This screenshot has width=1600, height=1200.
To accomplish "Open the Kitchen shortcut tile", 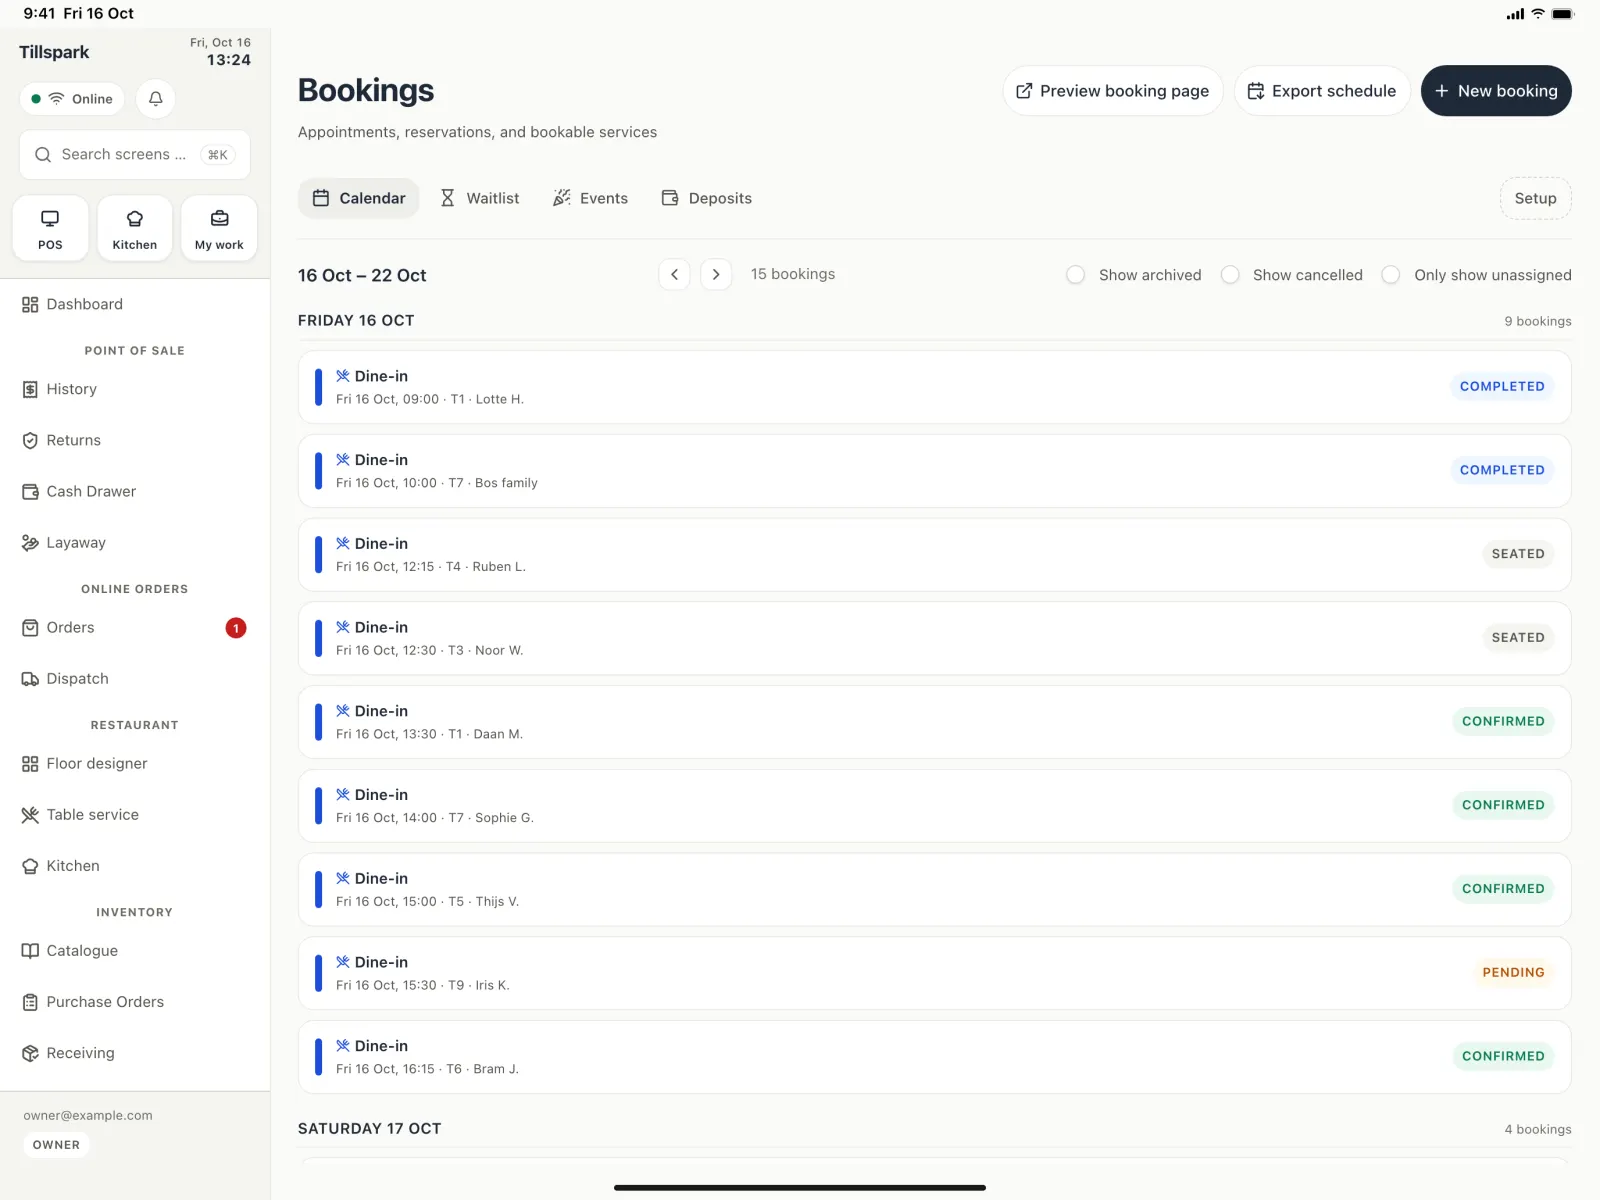I will (x=134, y=229).
